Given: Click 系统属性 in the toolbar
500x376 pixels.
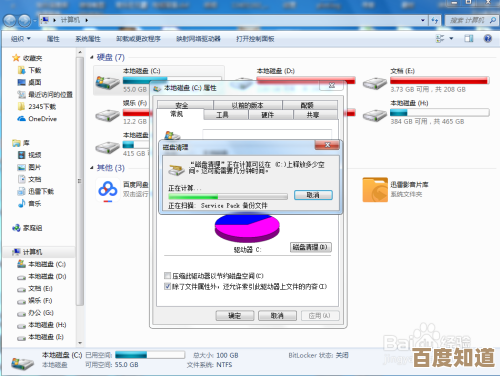Looking at the screenshot, I should click(x=88, y=39).
